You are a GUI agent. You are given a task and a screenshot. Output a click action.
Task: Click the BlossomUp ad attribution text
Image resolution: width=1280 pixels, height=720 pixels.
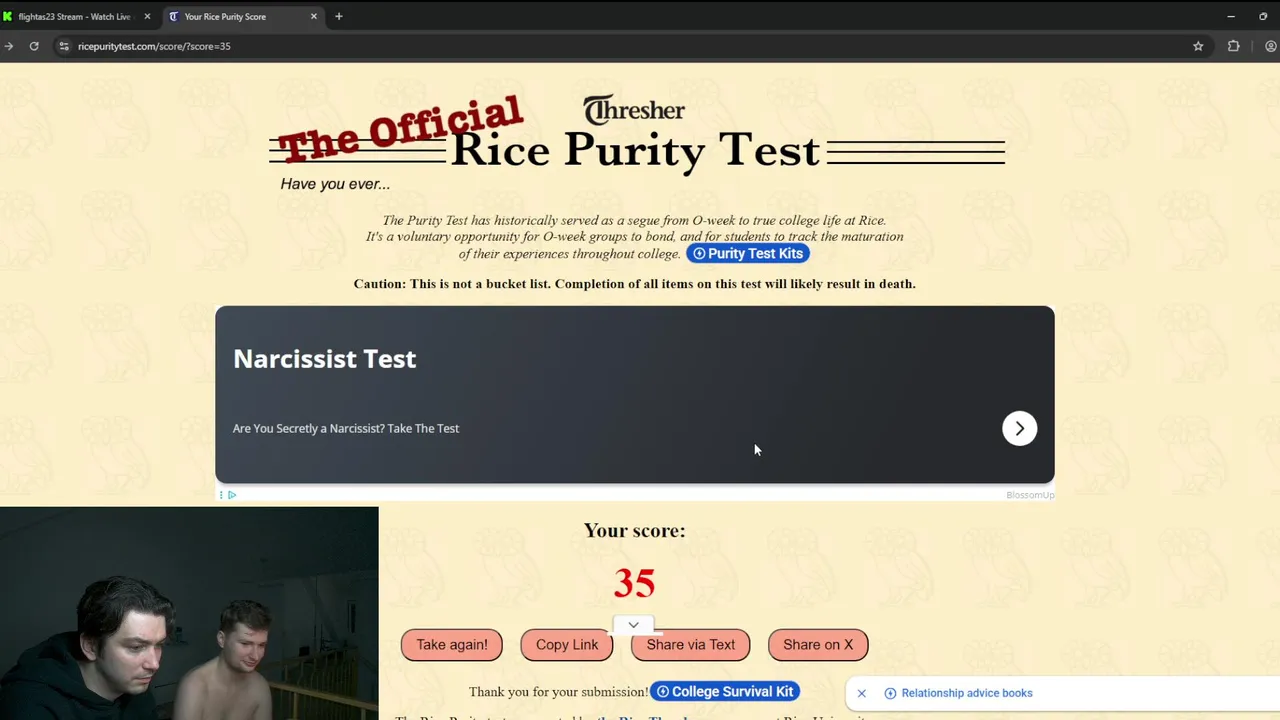coord(1030,495)
